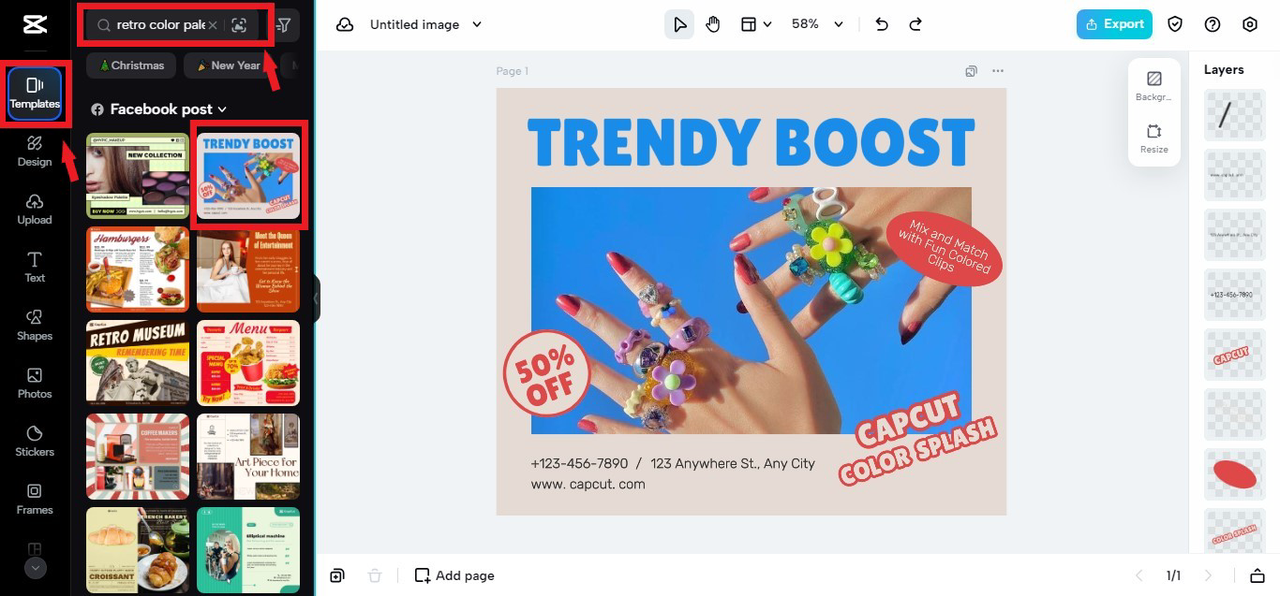Switch to the Design tab
The image size is (1280, 596).
point(34,151)
